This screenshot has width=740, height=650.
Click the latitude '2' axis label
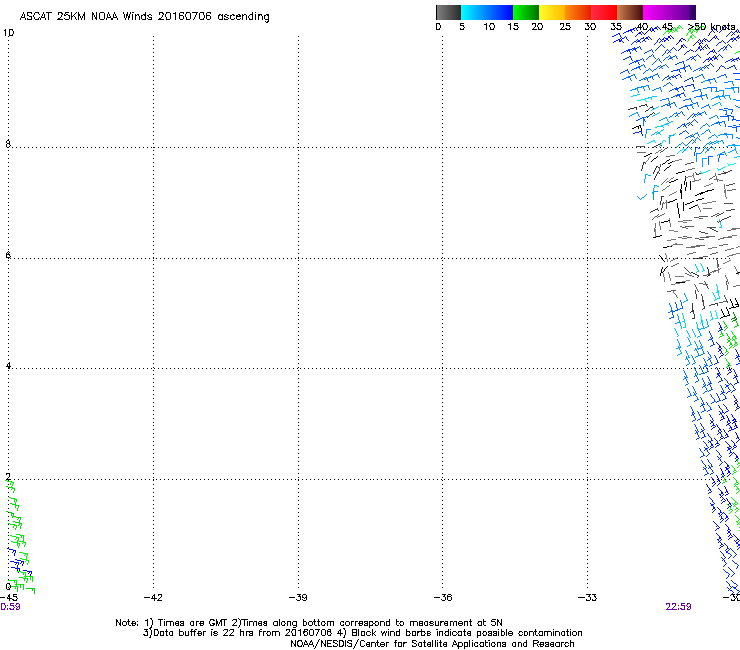point(8,477)
